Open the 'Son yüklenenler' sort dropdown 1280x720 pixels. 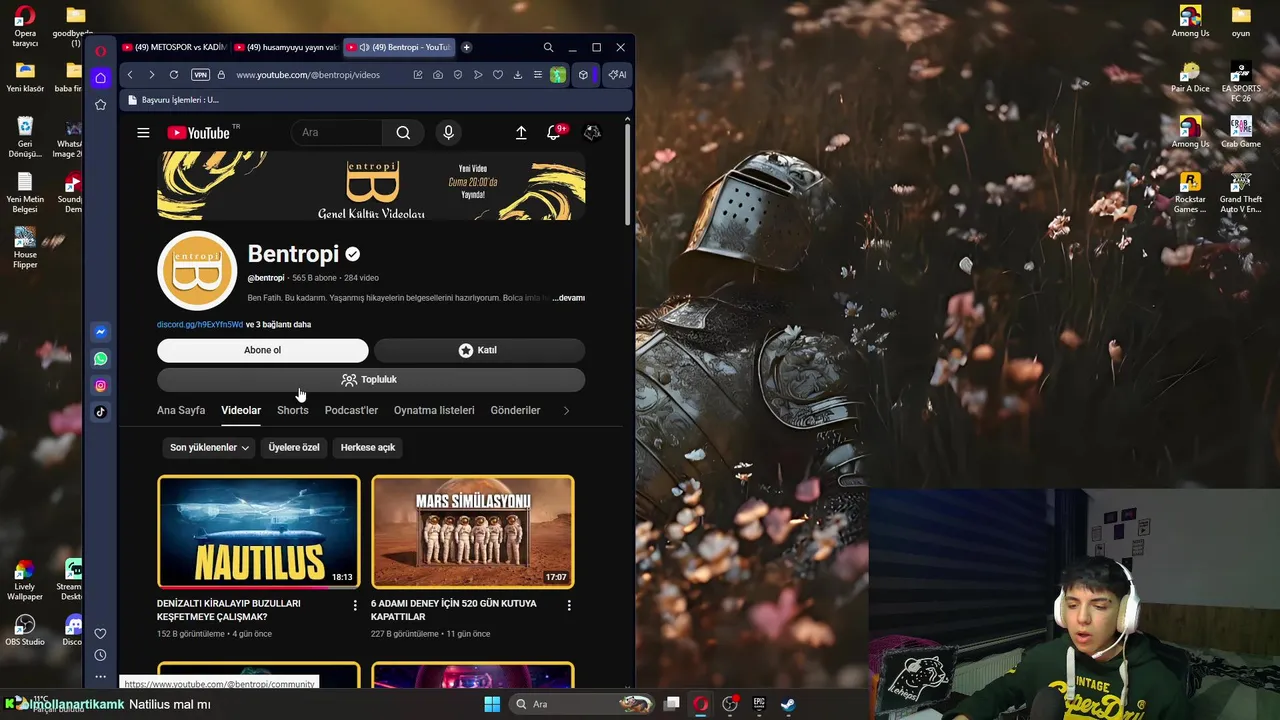(209, 447)
